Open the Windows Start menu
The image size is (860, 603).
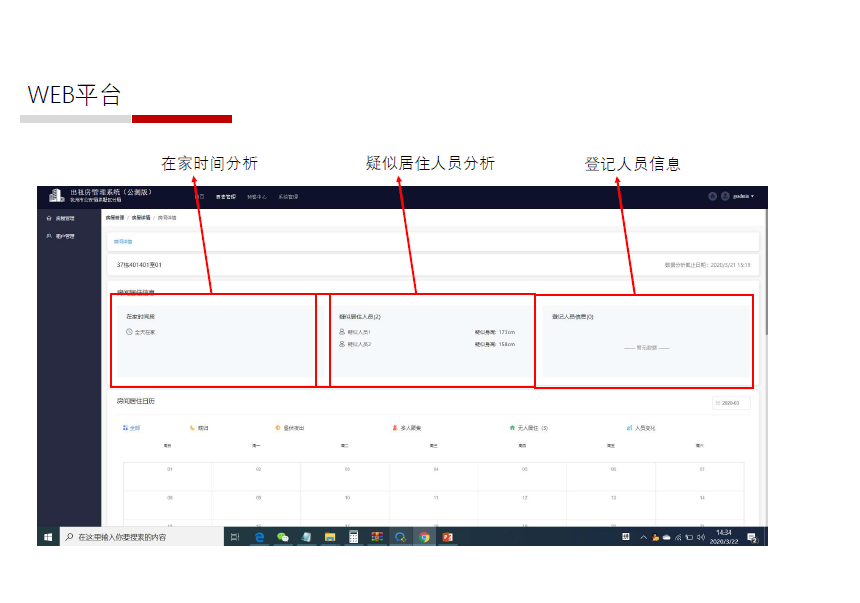click(48, 537)
